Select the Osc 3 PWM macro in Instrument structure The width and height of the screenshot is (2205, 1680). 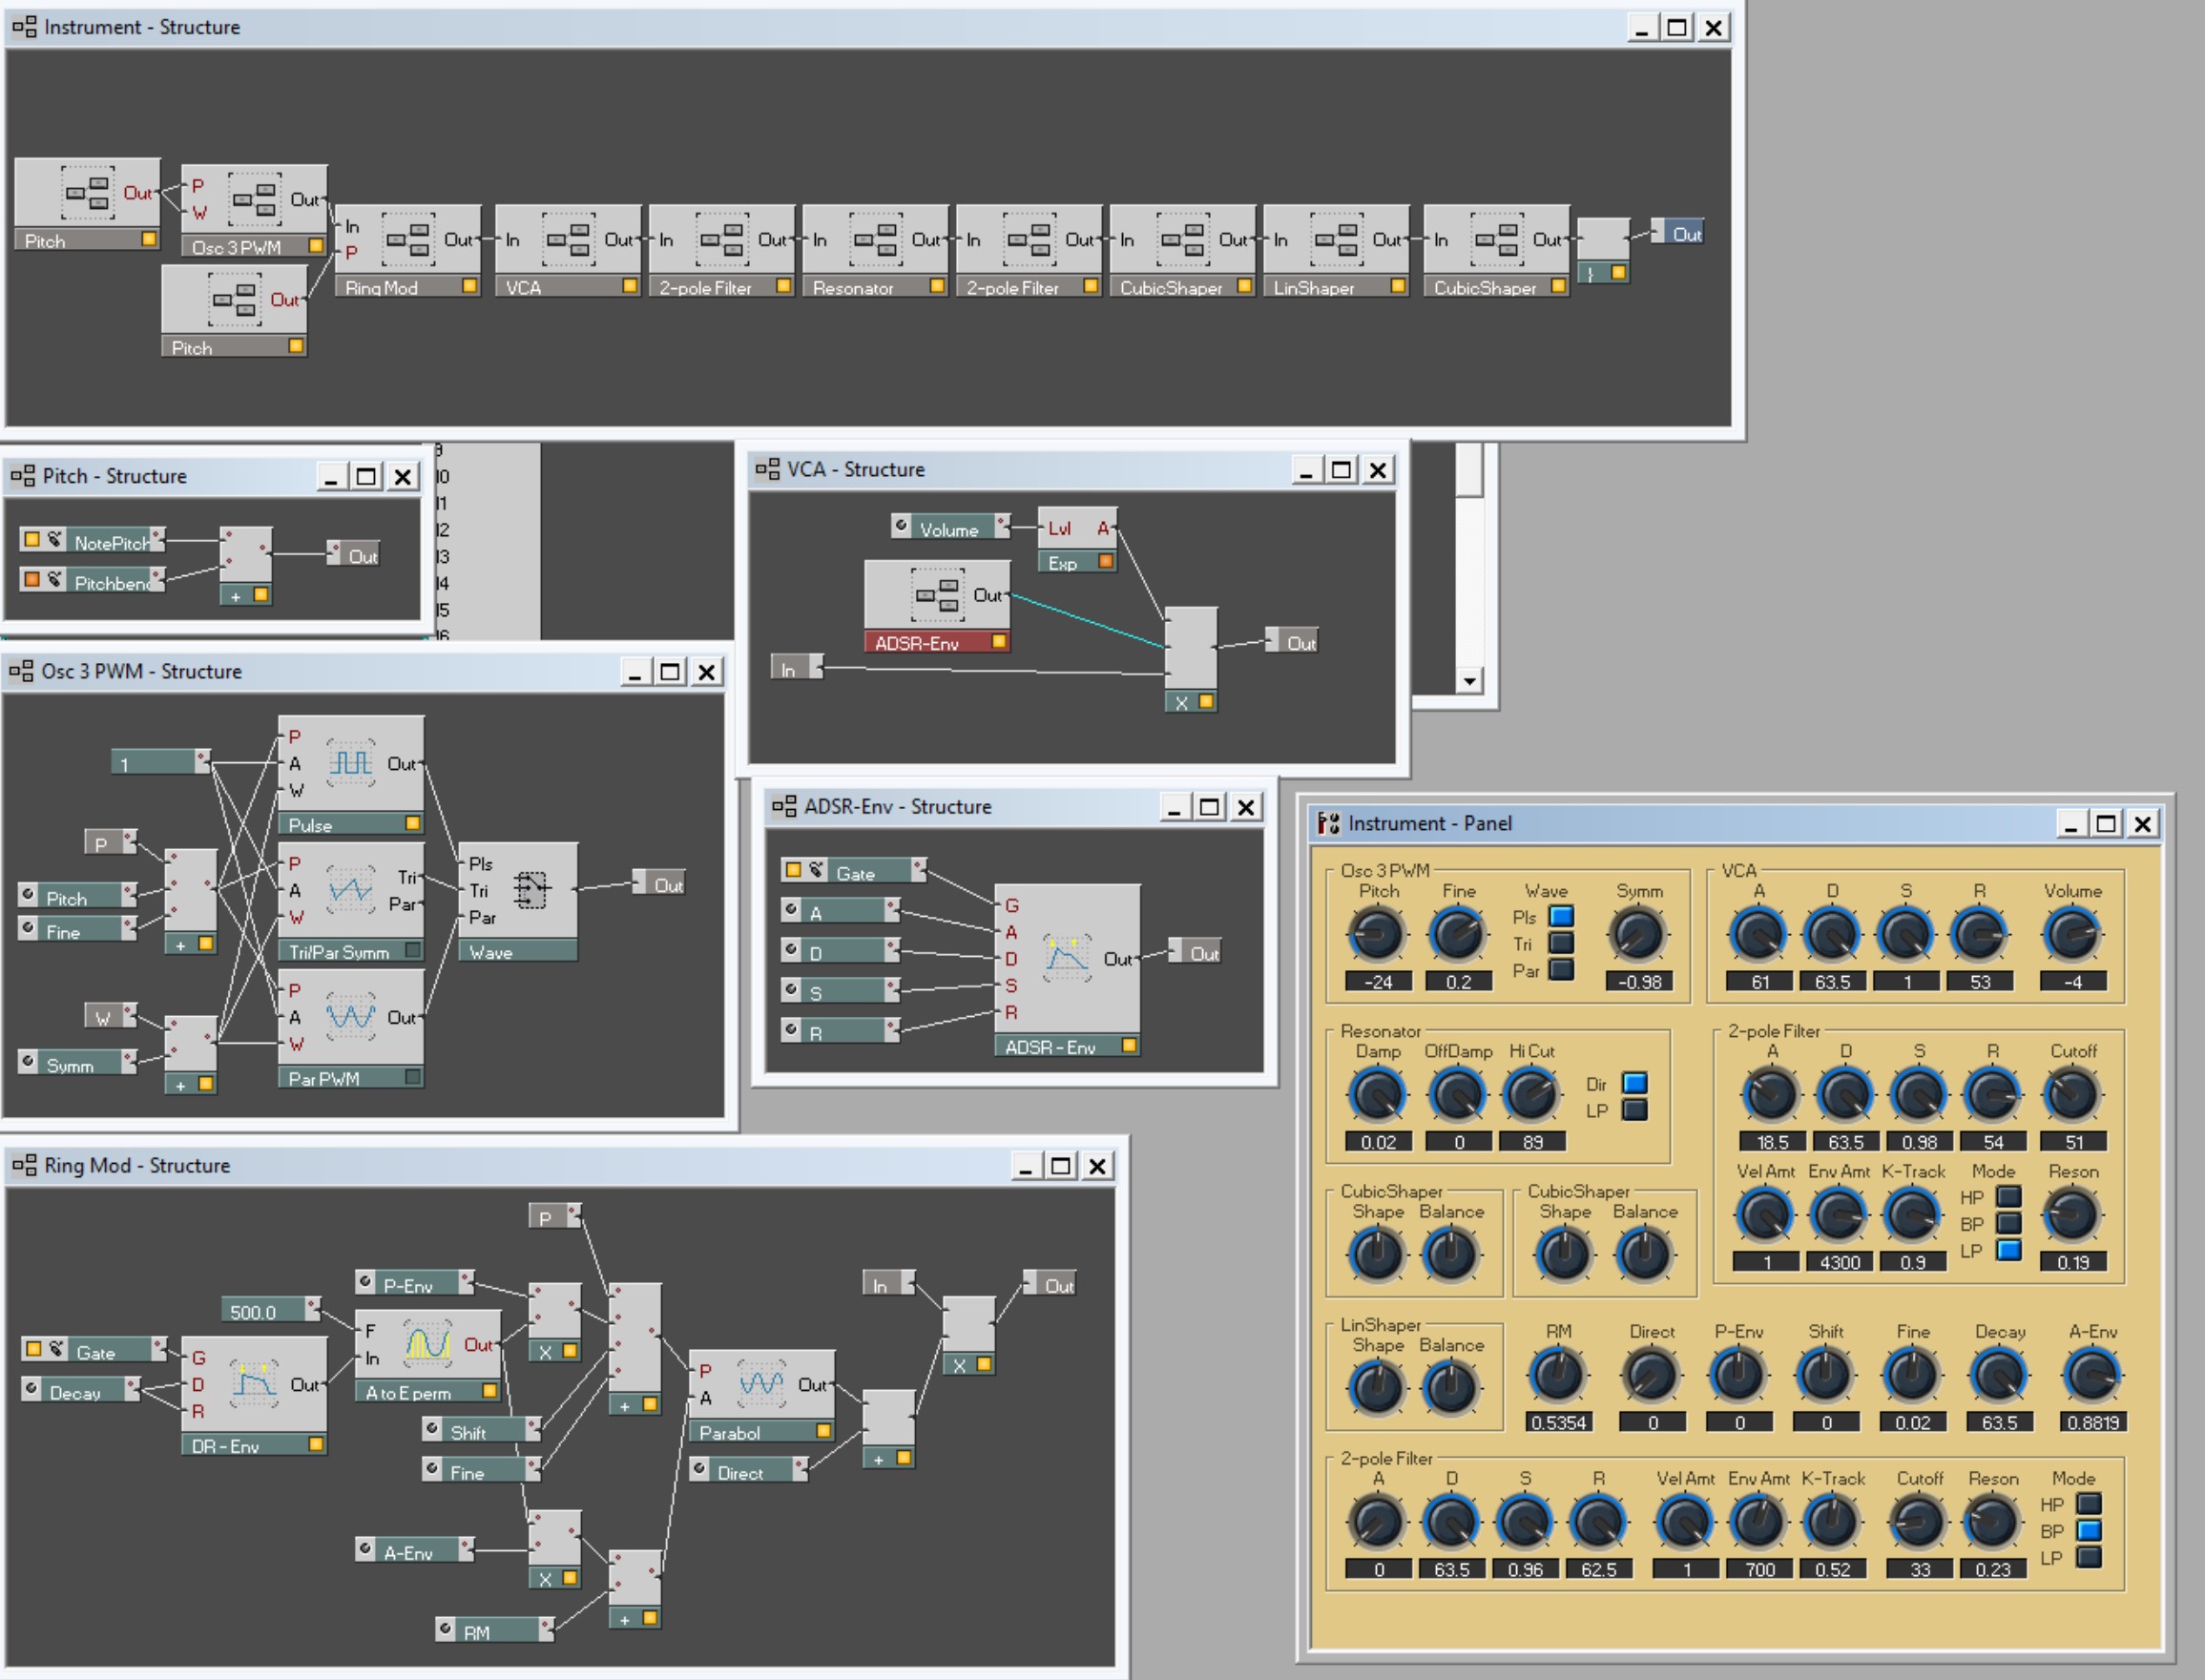[x=254, y=210]
